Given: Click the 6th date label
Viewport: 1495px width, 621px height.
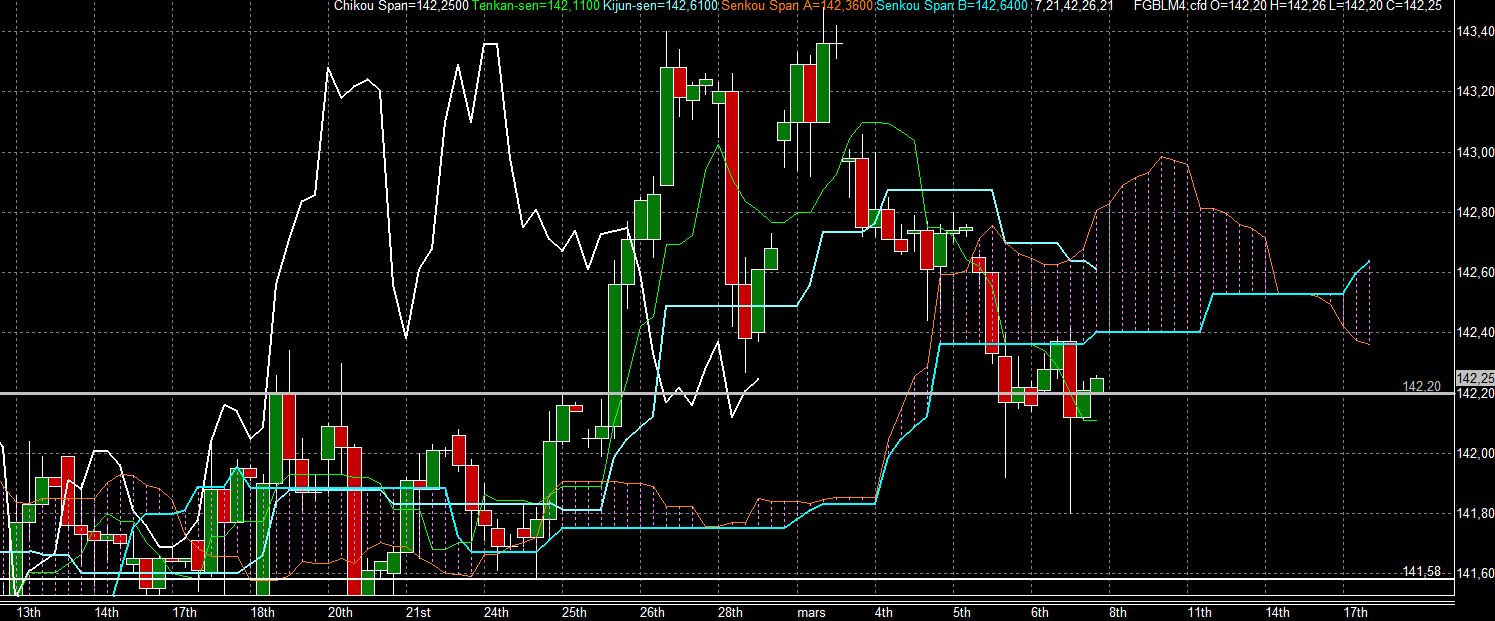Looking at the screenshot, I should coord(1040,612).
